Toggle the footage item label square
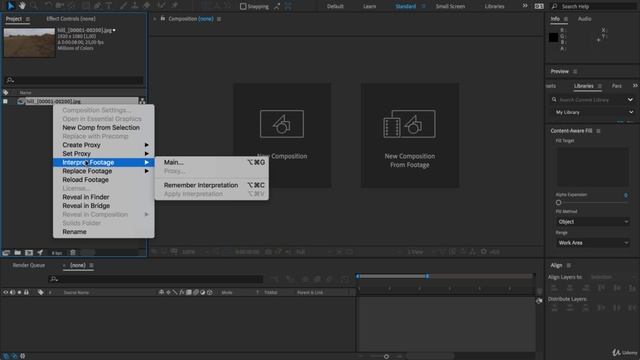 [x=5, y=101]
